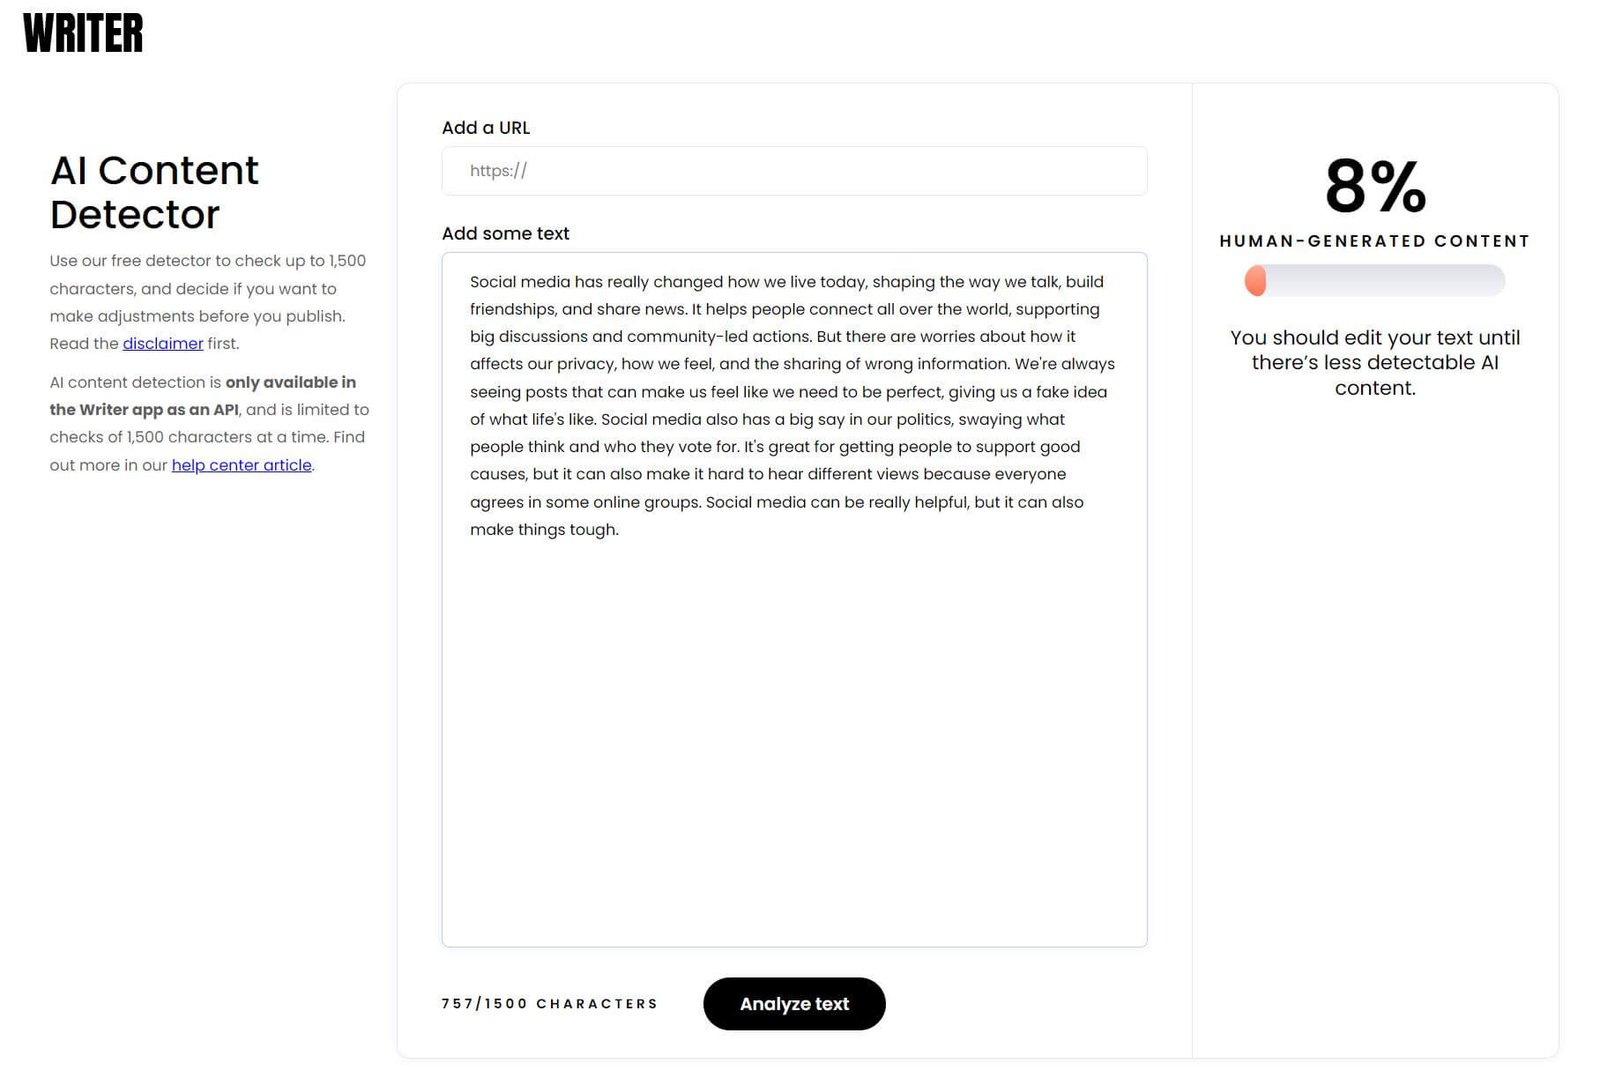Select the HUMAN-GENERATED CONTENT label
The height and width of the screenshot is (1069, 1600).
point(1374,241)
